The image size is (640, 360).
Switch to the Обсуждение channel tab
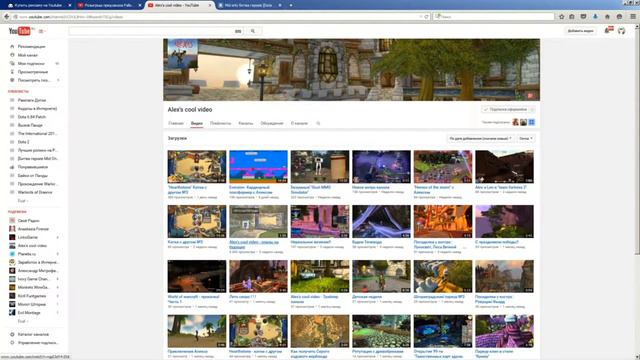click(272, 123)
